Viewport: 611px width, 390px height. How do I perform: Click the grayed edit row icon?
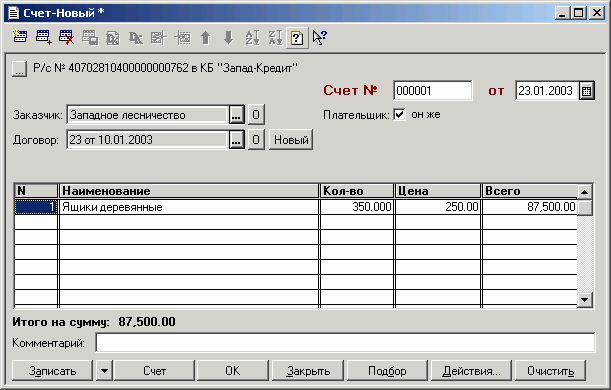[159, 37]
